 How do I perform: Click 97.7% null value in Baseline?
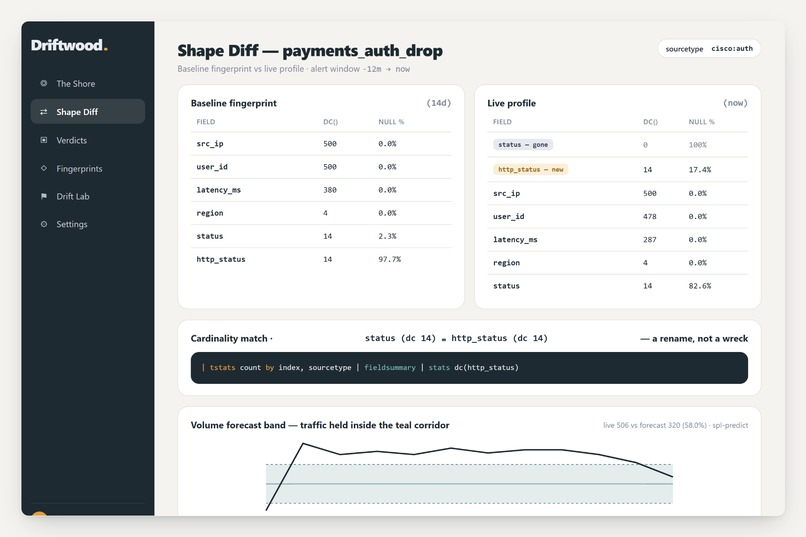click(390, 260)
